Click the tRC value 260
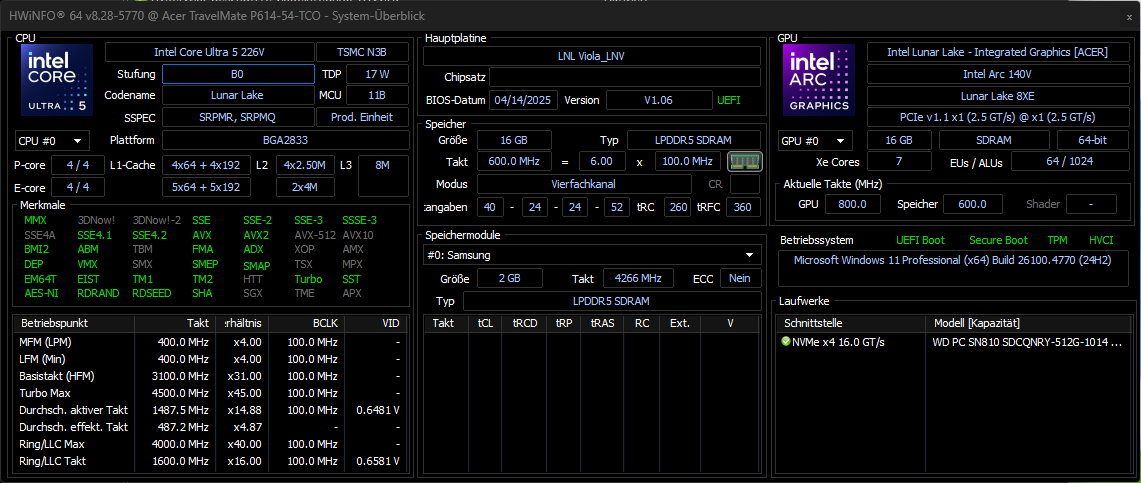The image size is (1141, 483). click(x=678, y=207)
